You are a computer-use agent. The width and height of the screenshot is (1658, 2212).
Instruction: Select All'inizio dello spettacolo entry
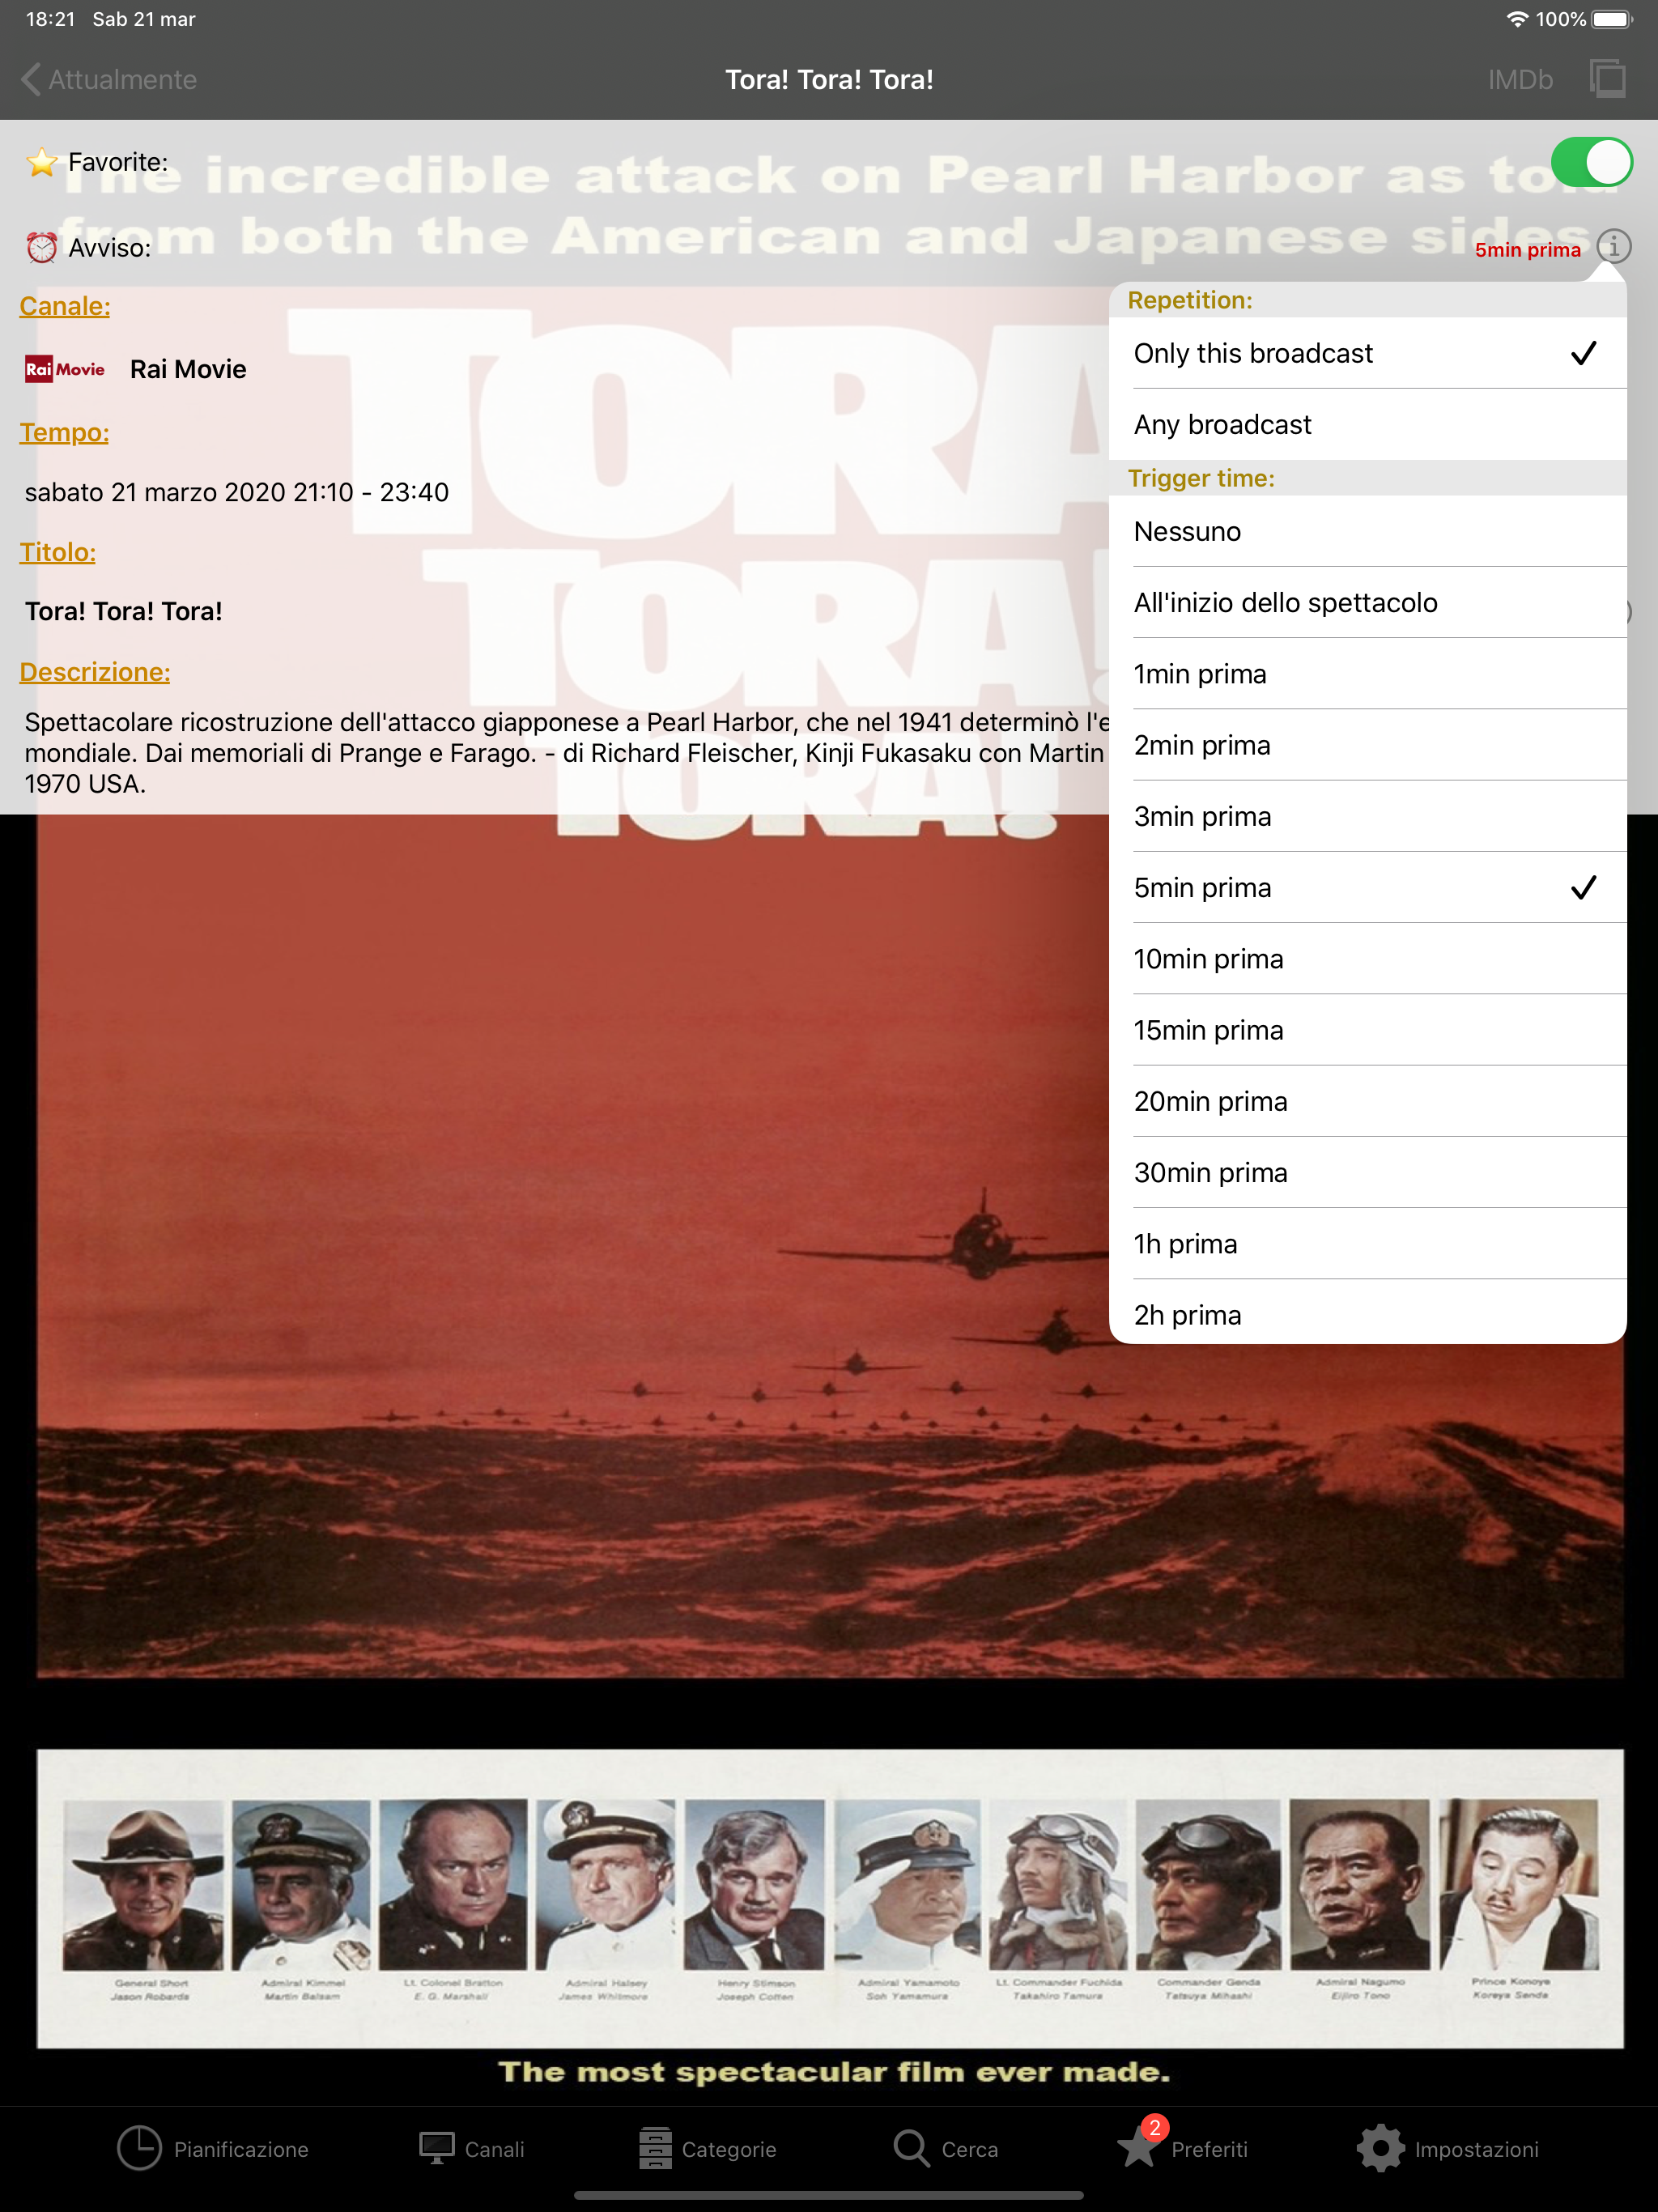pyautogui.click(x=1366, y=603)
